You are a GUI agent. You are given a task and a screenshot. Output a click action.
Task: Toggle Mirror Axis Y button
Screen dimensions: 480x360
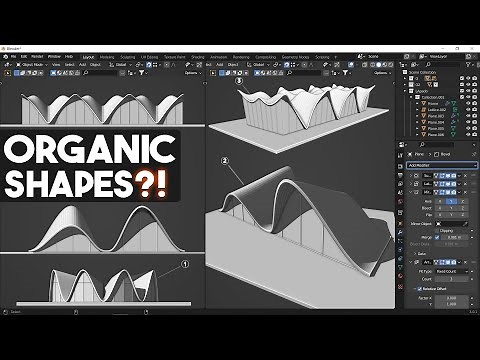point(451,201)
